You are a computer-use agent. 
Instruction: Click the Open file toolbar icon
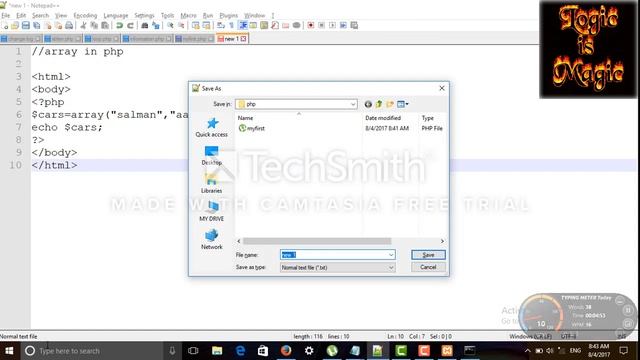click(x=15, y=25)
